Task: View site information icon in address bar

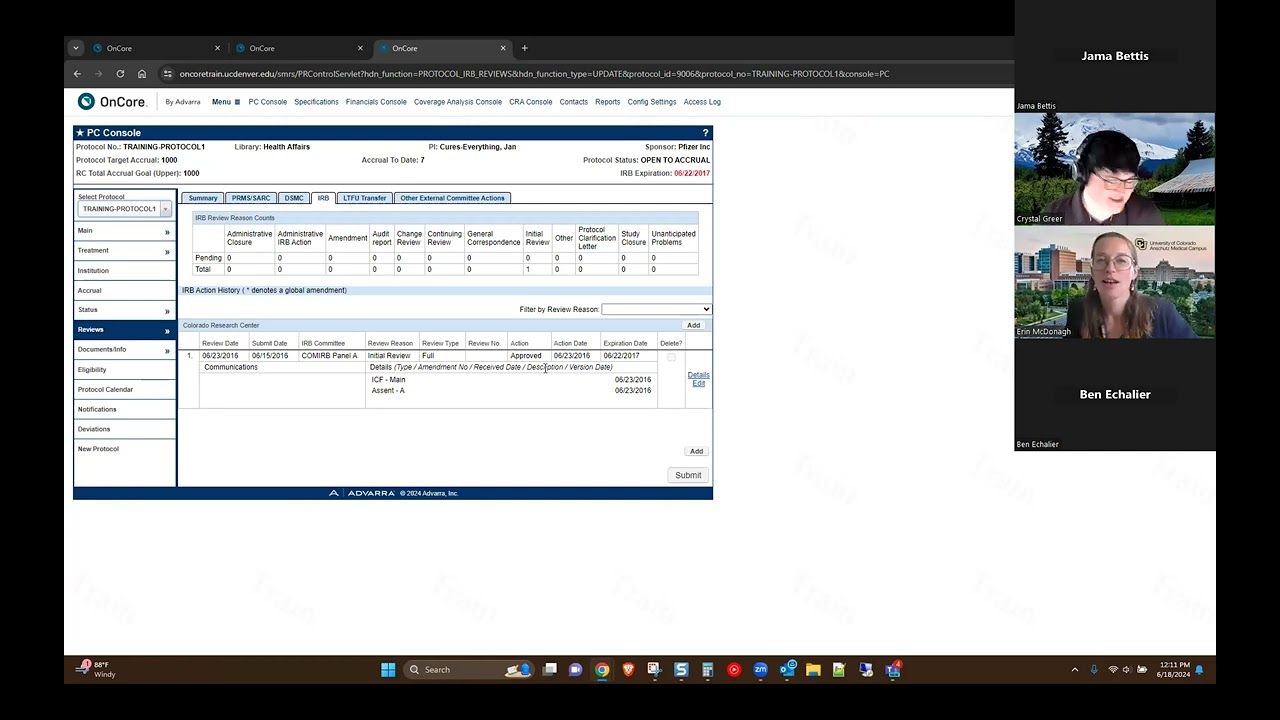Action: pos(168,74)
